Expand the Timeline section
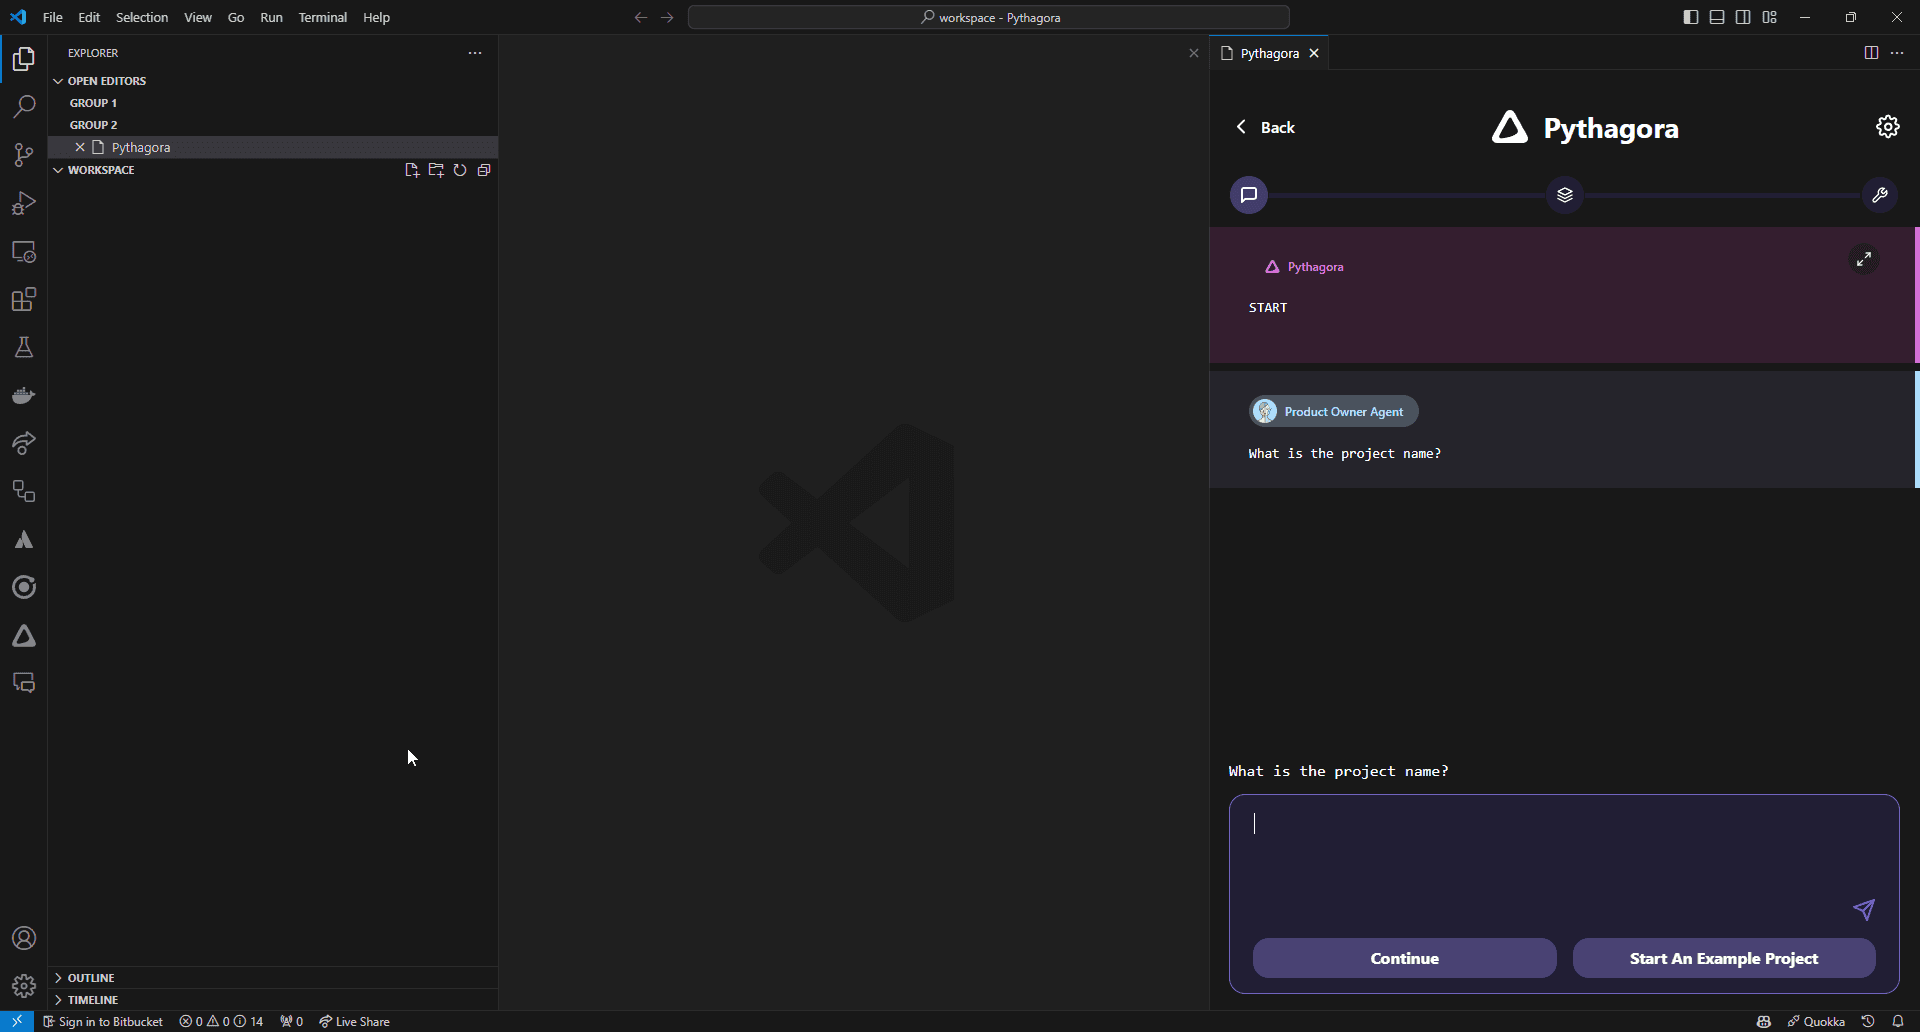1920x1032 pixels. point(93,1000)
